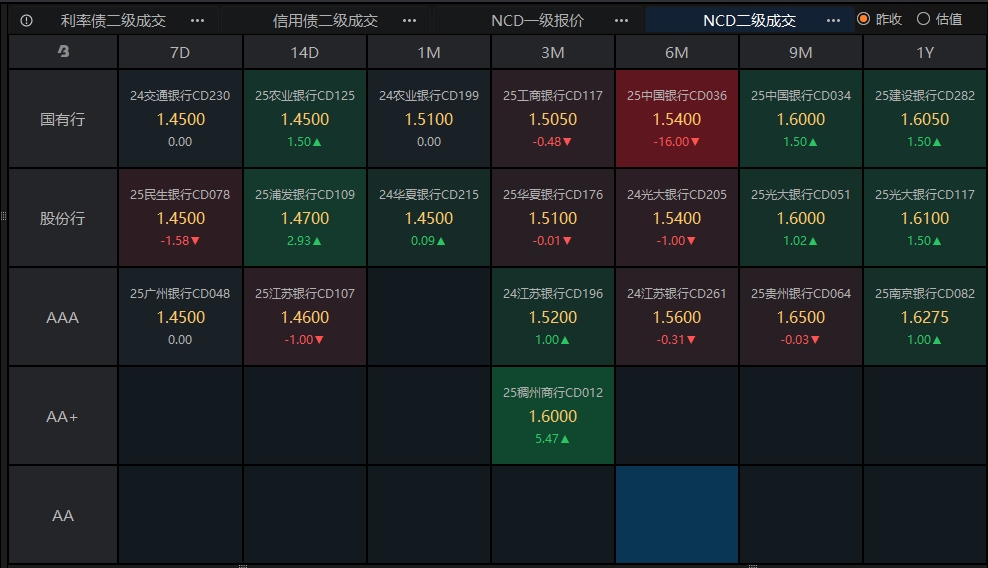Select the AA+ row header
The width and height of the screenshot is (988, 568).
click(63, 416)
